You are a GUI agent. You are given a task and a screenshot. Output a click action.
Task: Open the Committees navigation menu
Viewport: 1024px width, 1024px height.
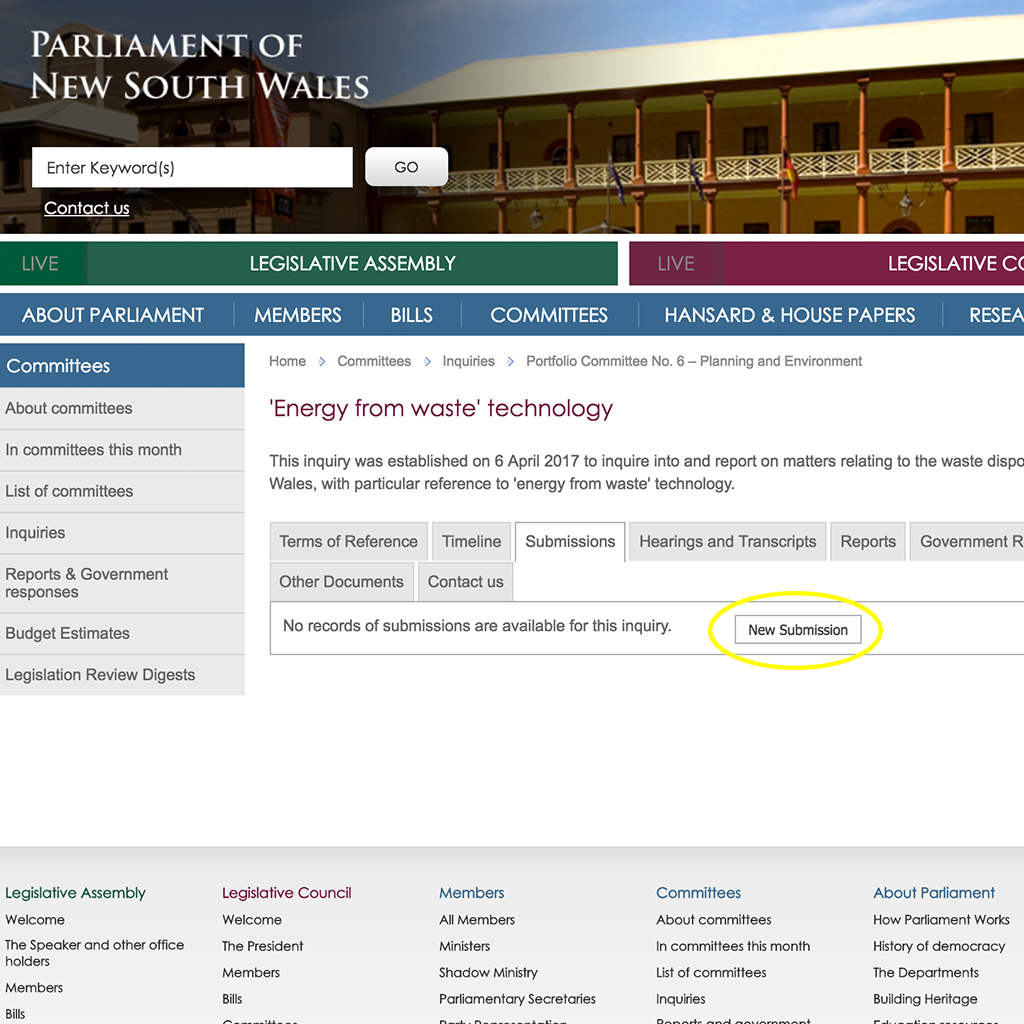549,315
